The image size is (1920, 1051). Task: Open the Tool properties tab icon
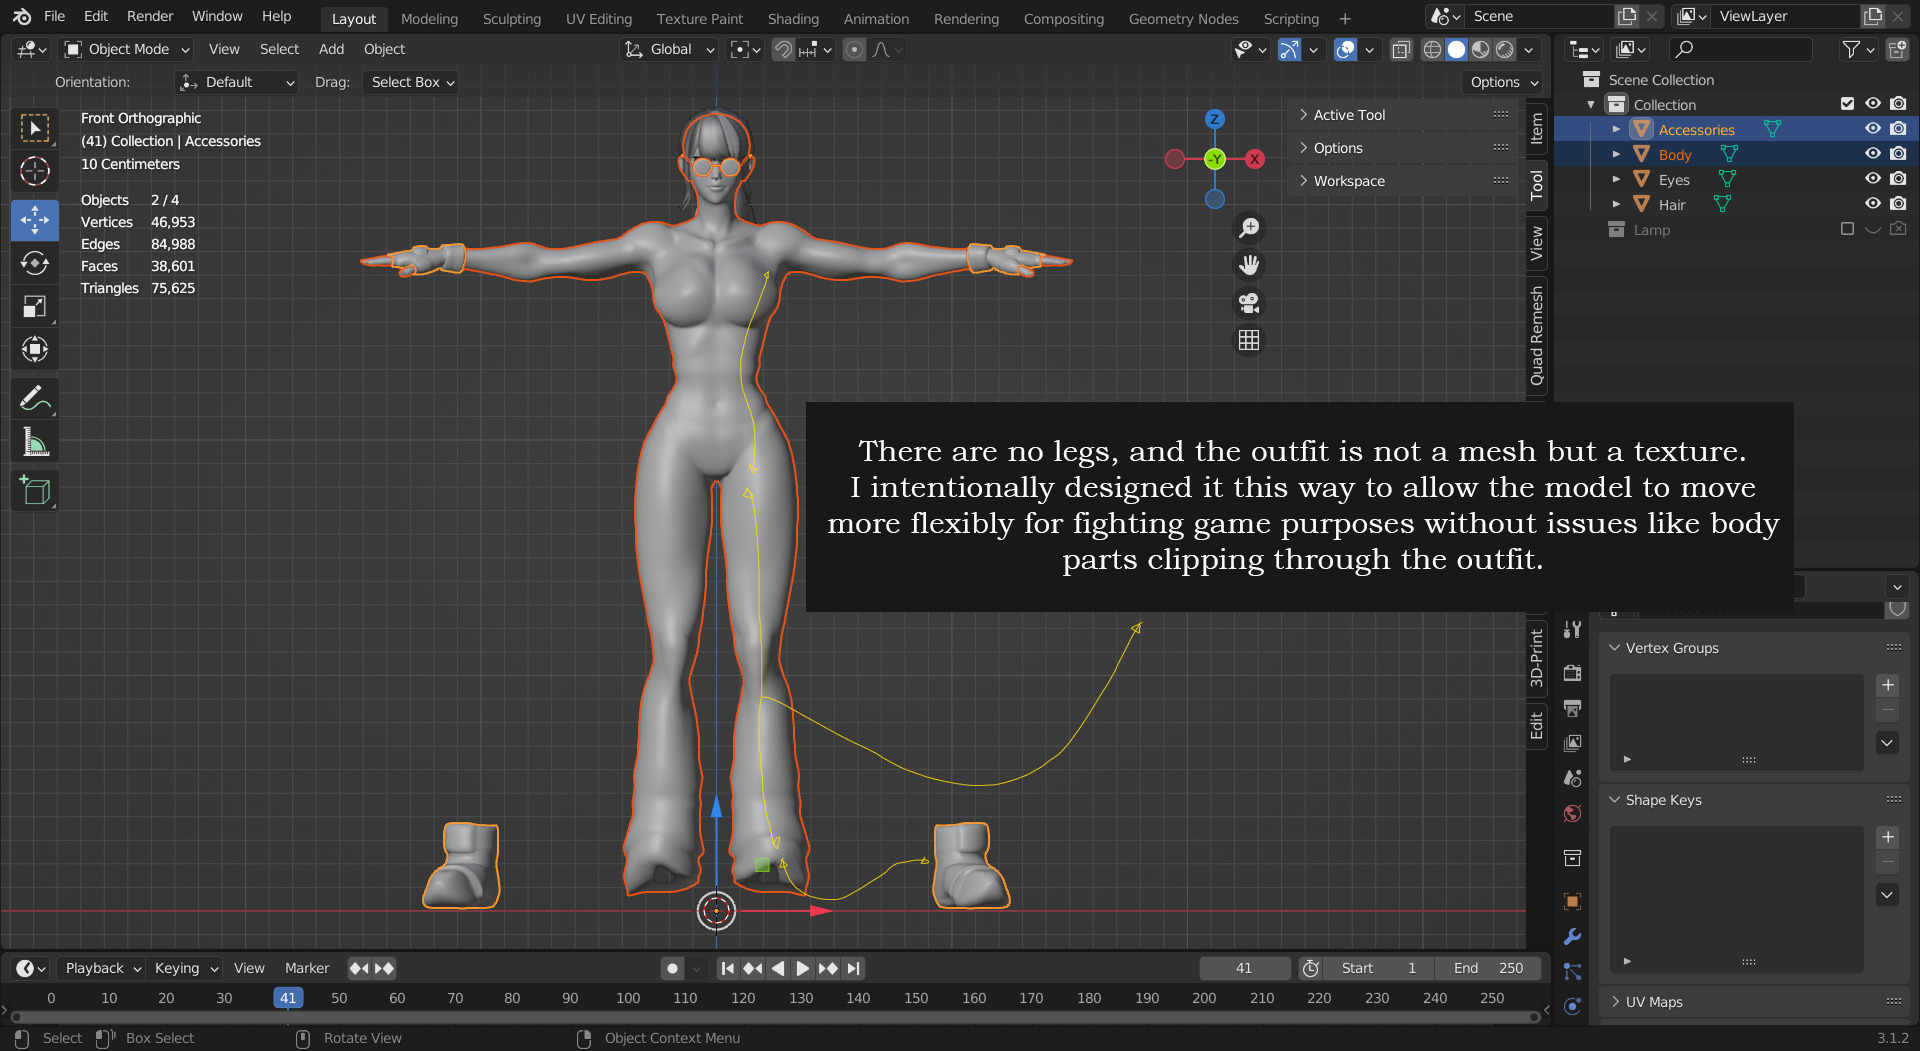1572,629
